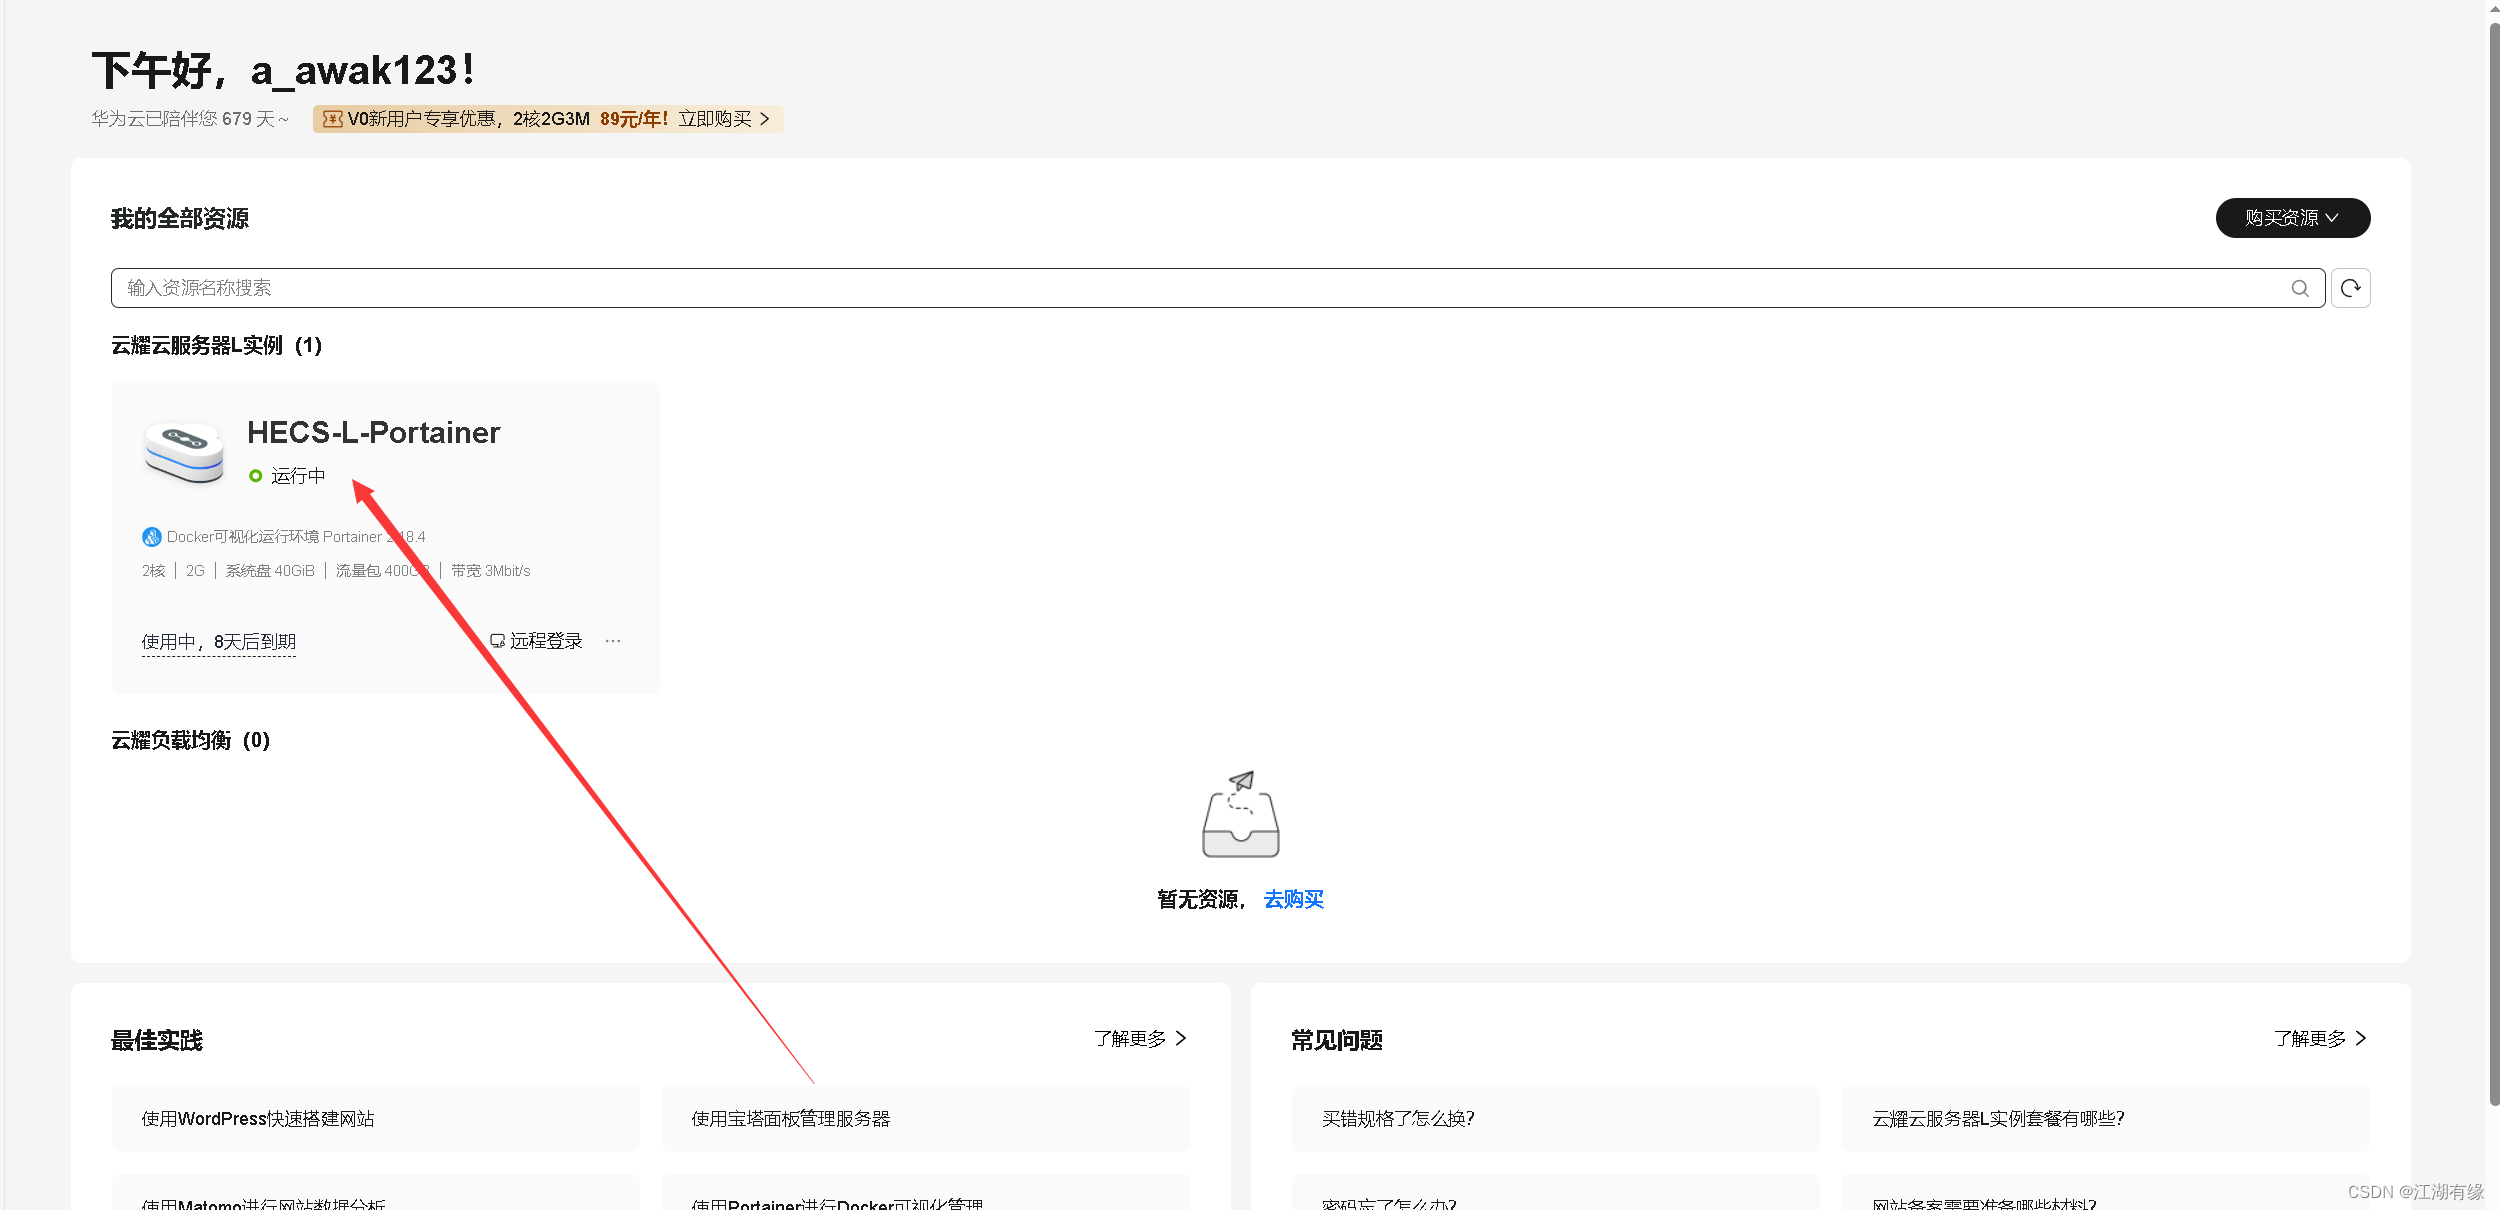Click the 云耀负载均衡 (0) heading
The image size is (2500, 1210).
[x=190, y=741]
